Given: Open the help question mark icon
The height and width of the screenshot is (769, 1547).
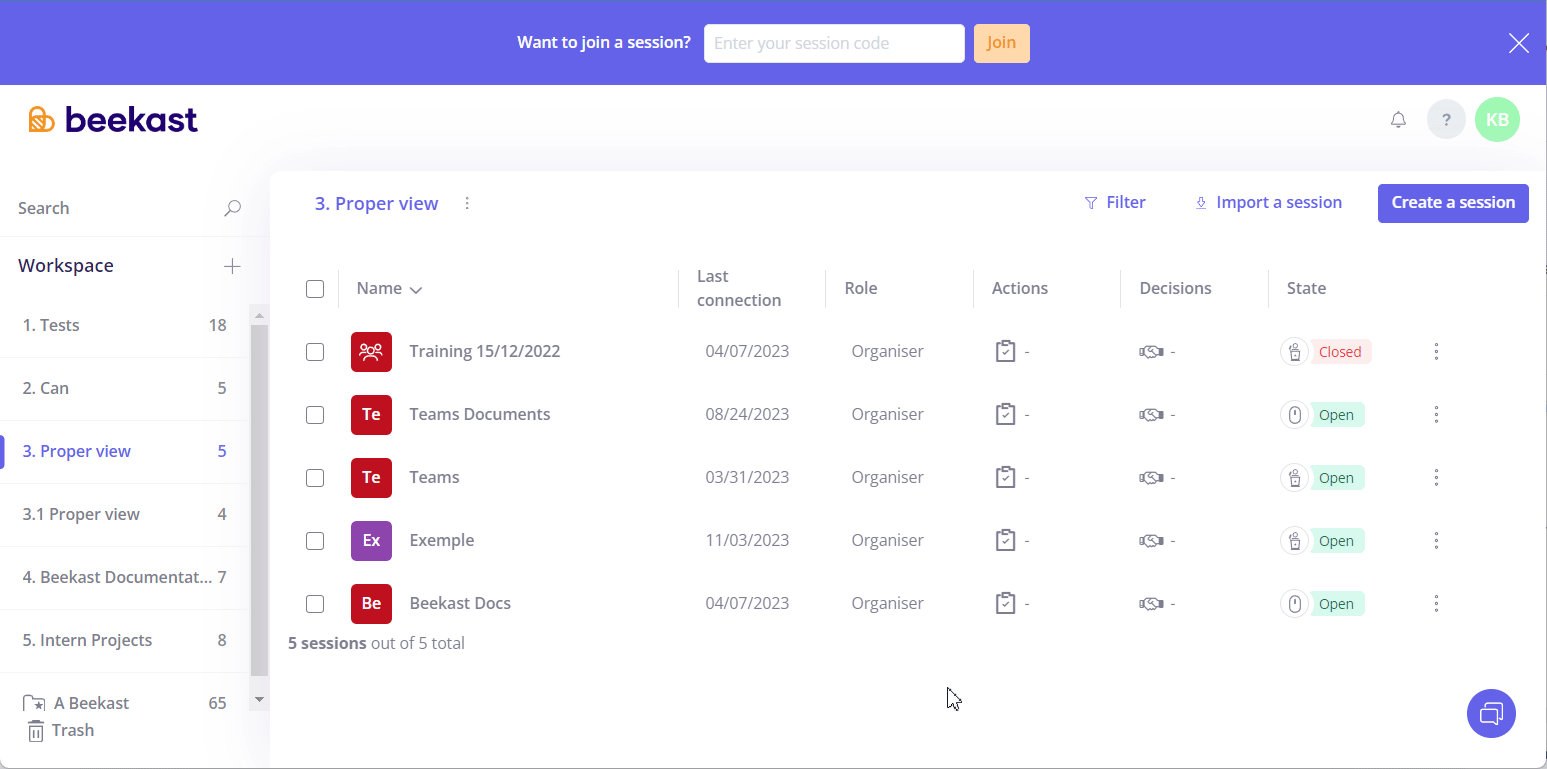Looking at the screenshot, I should coord(1446,120).
